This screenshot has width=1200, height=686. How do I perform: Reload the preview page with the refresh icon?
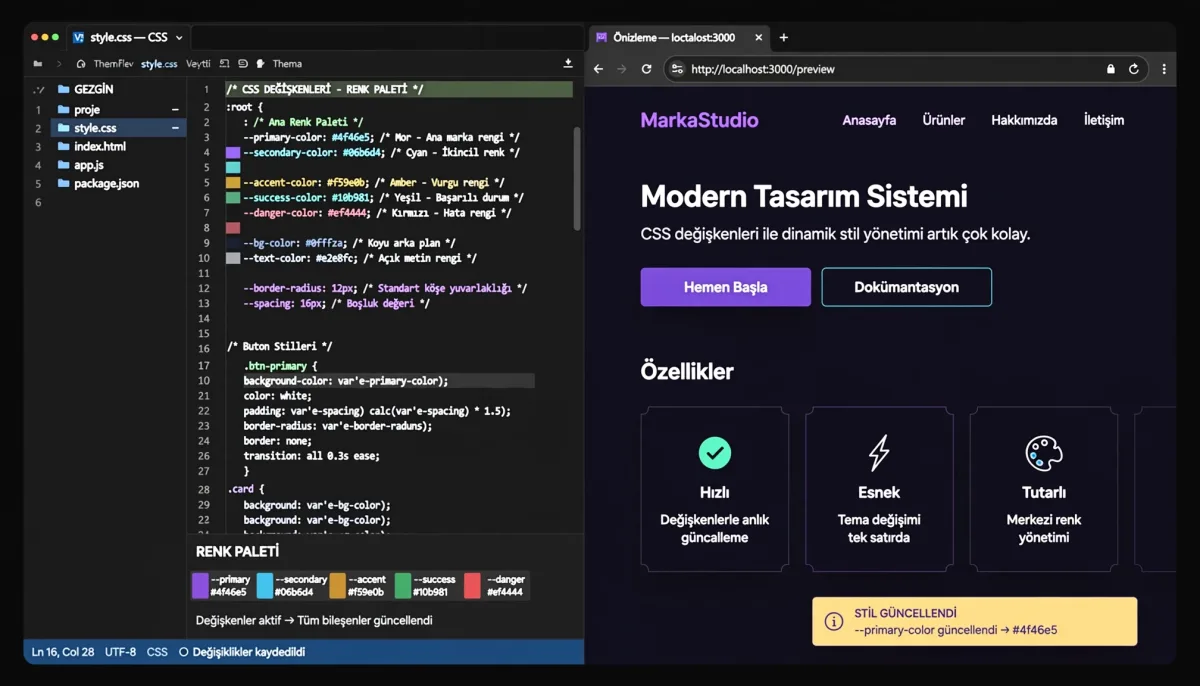click(x=647, y=69)
